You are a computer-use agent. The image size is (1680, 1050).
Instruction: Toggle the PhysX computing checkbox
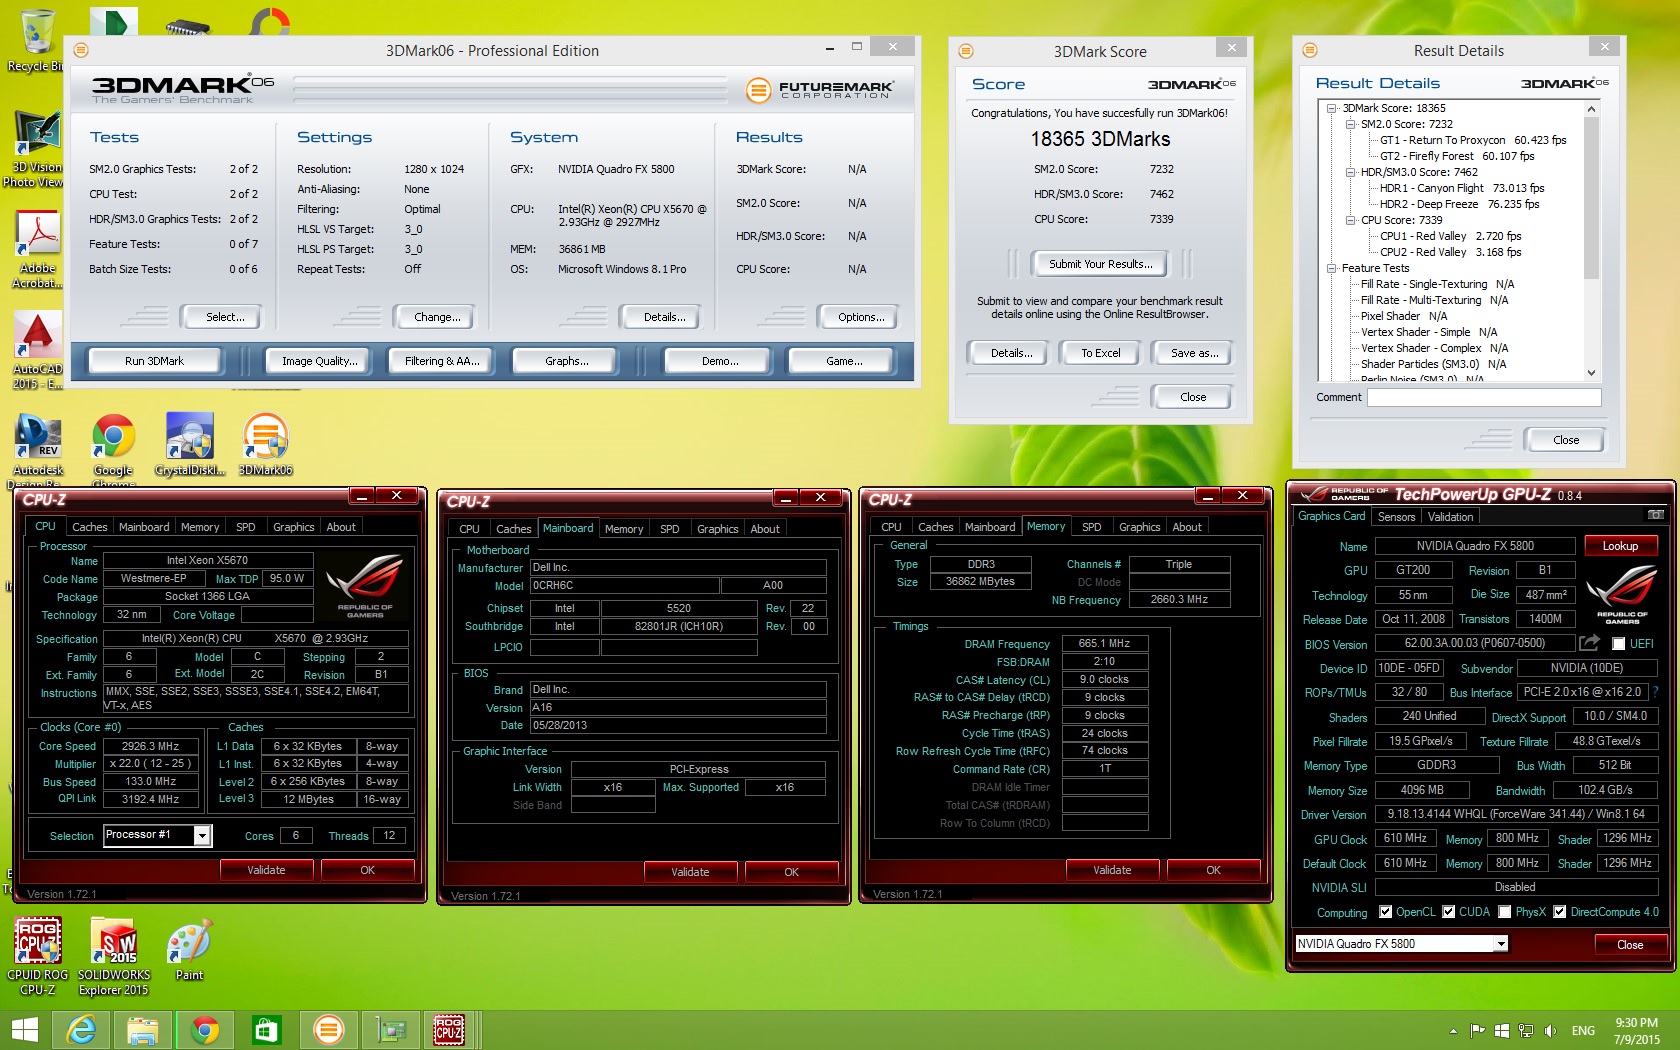(x=1504, y=912)
